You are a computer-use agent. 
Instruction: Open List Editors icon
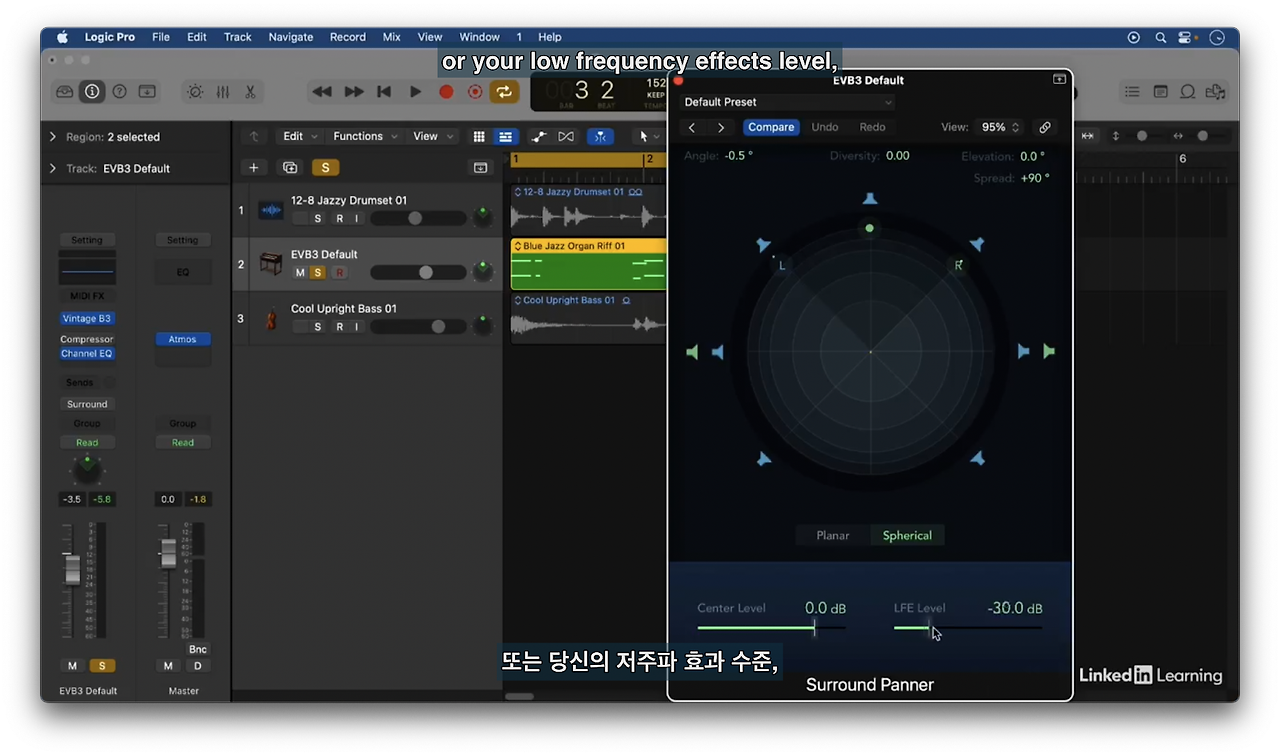[x=1132, y=91]
